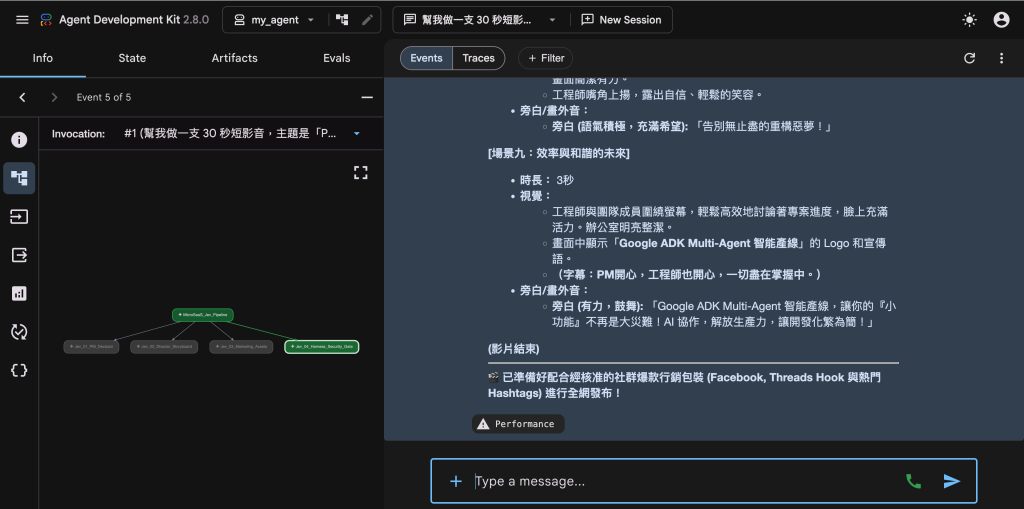The image size is (1024, 509).
Task: Click the New Session button
Action: coord(621,20)
